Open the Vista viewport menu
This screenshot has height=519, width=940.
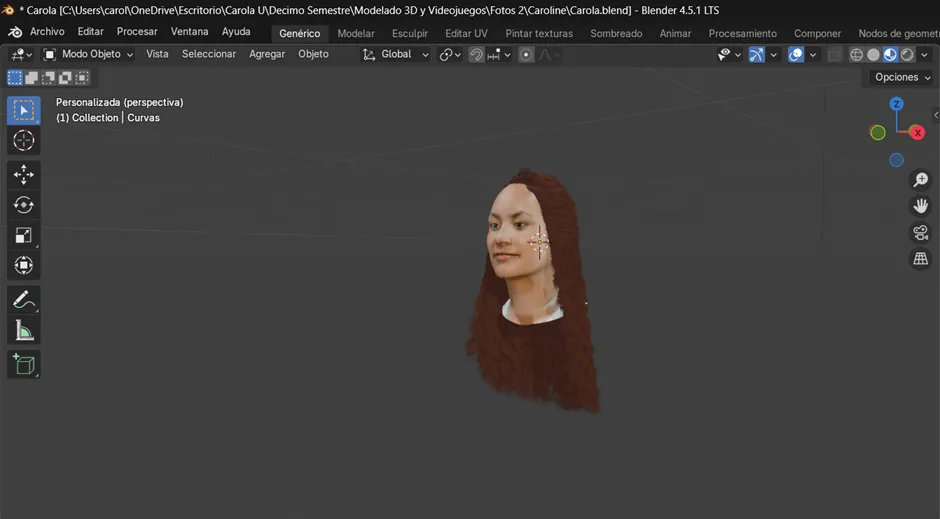point(157,55)
